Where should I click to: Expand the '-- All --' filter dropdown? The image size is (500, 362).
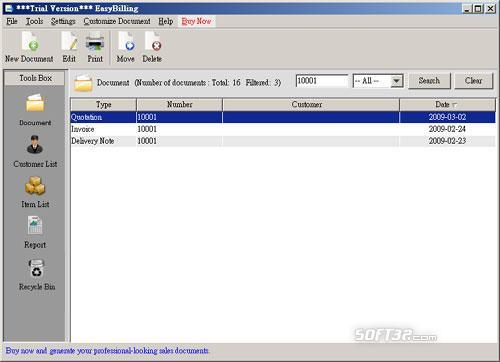[x=396, y=81]
